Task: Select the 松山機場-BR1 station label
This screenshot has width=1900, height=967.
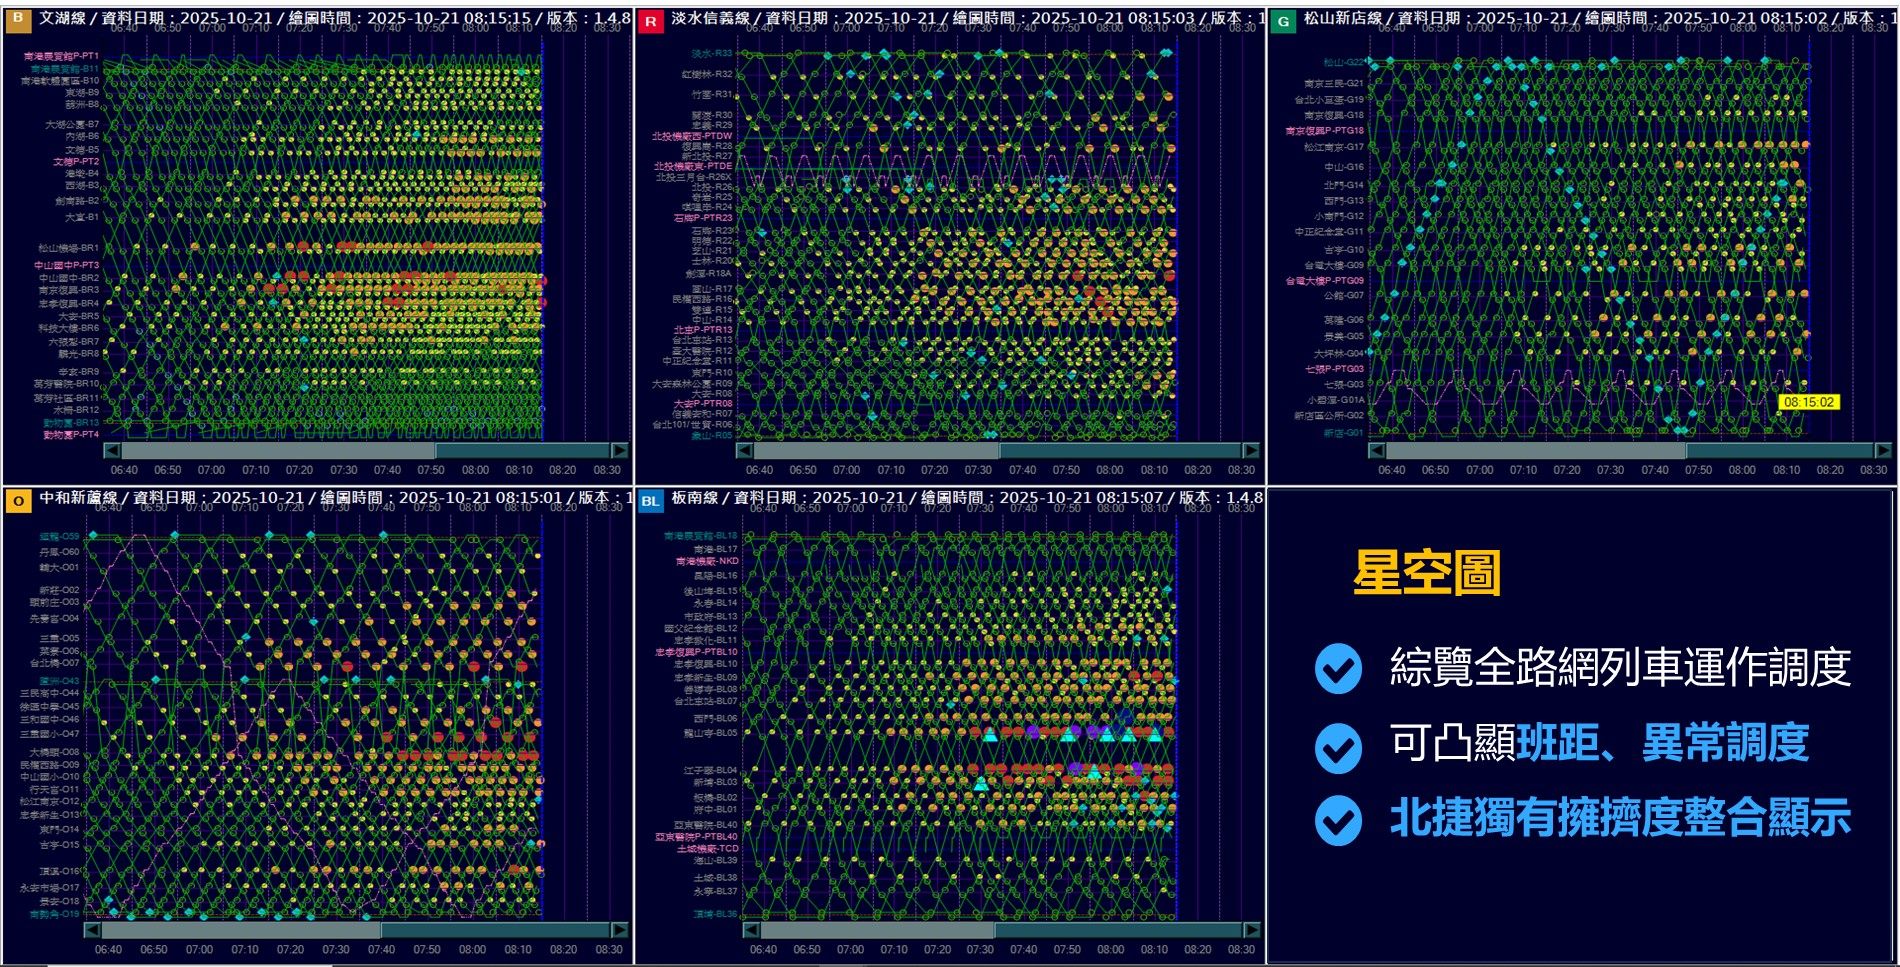Action: pos(69,248)
